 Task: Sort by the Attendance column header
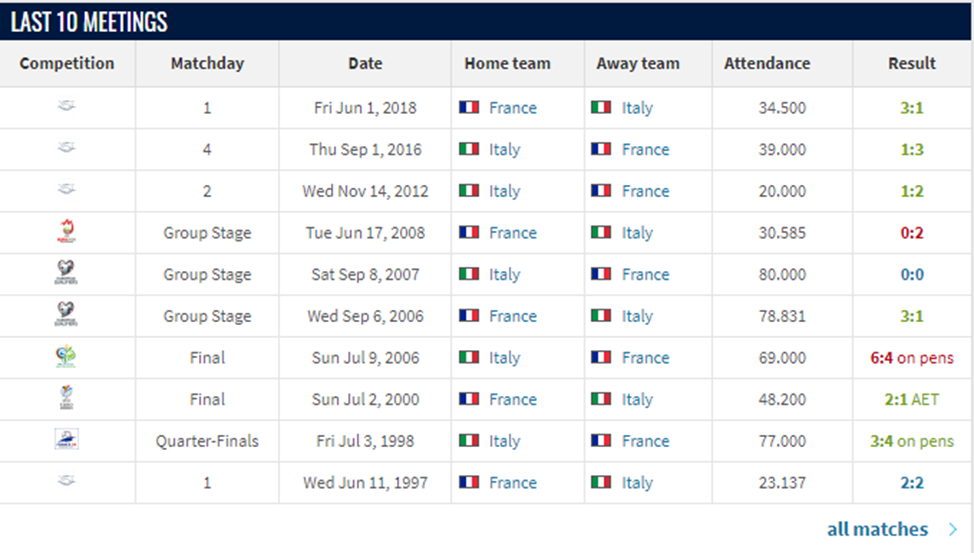(767, 63)
